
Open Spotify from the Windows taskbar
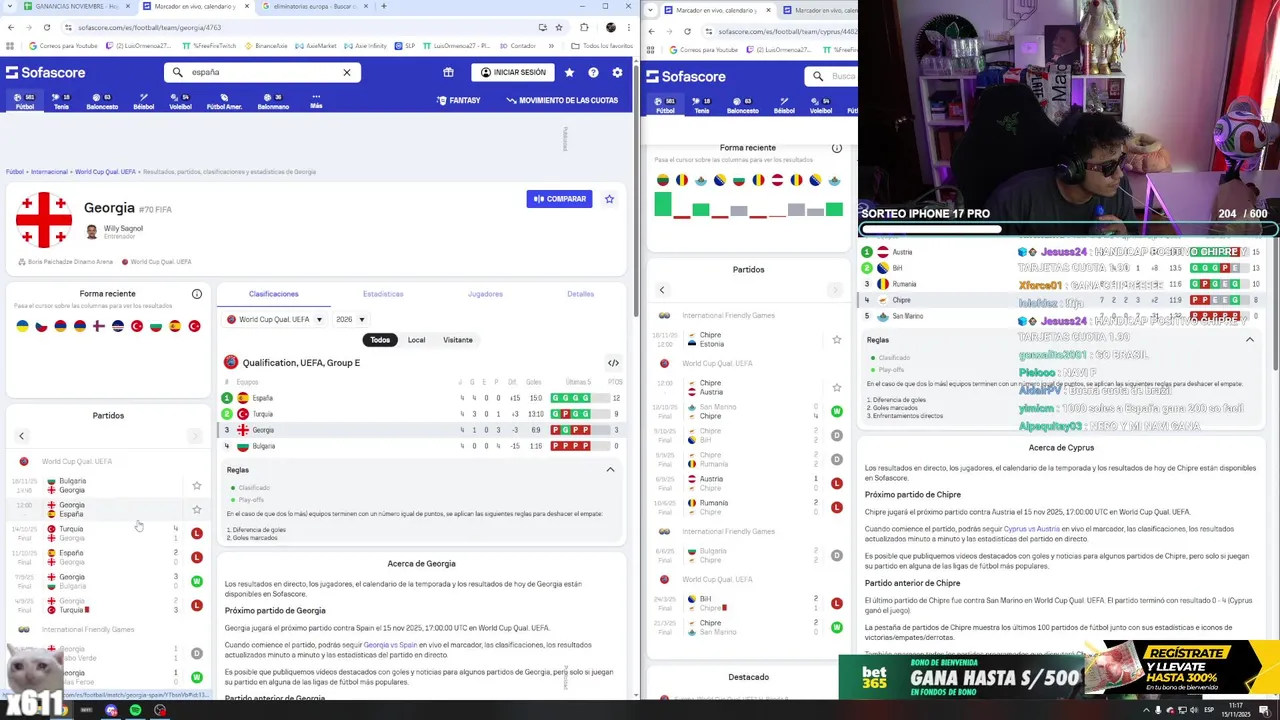point(135,710)
